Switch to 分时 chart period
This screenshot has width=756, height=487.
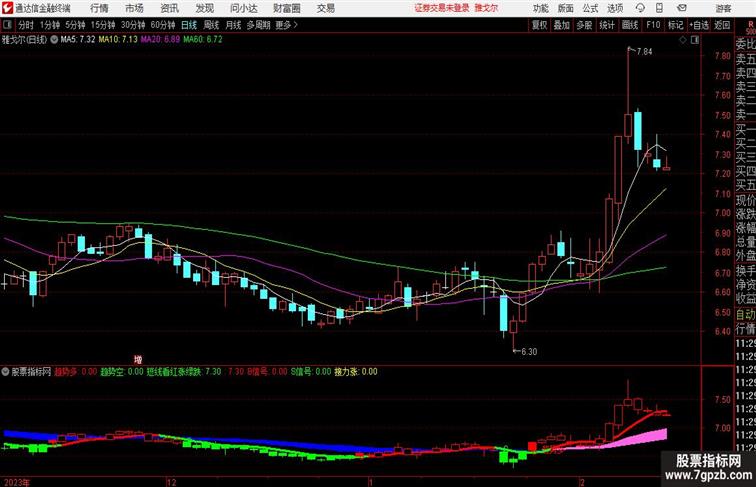tap(26, 25)
